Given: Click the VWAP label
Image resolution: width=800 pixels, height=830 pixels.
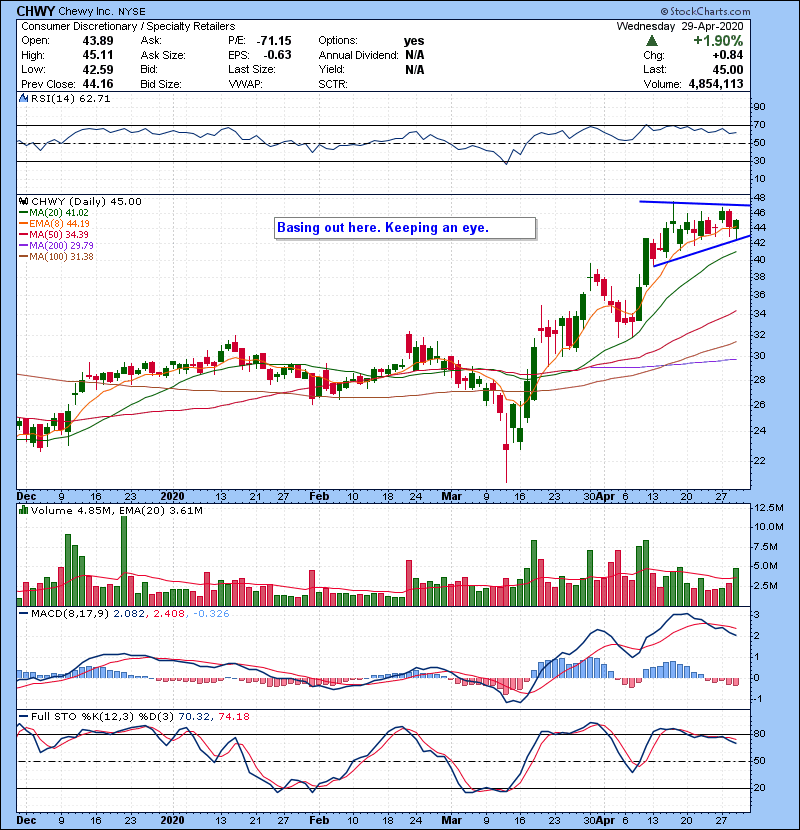Looking at the screenshot, I should coord(245,84).
